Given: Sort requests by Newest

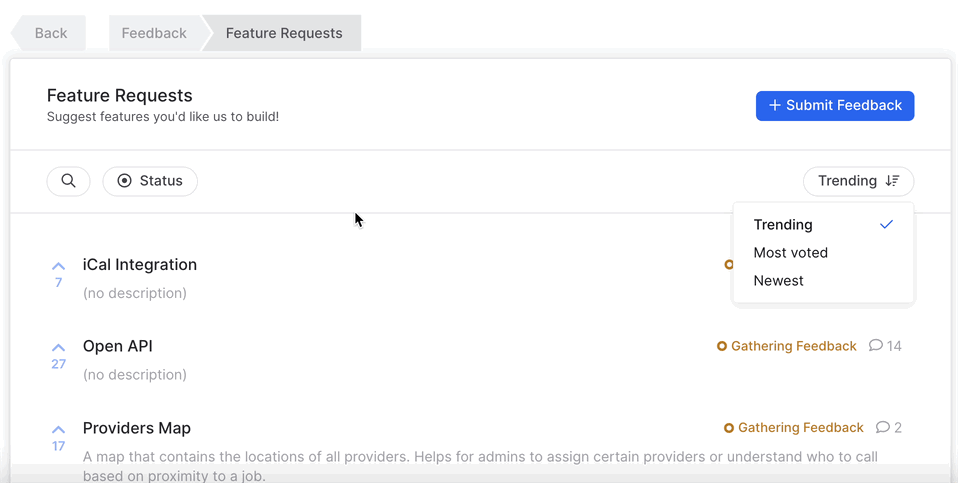Looking at the screenshot, I should 779,281.
